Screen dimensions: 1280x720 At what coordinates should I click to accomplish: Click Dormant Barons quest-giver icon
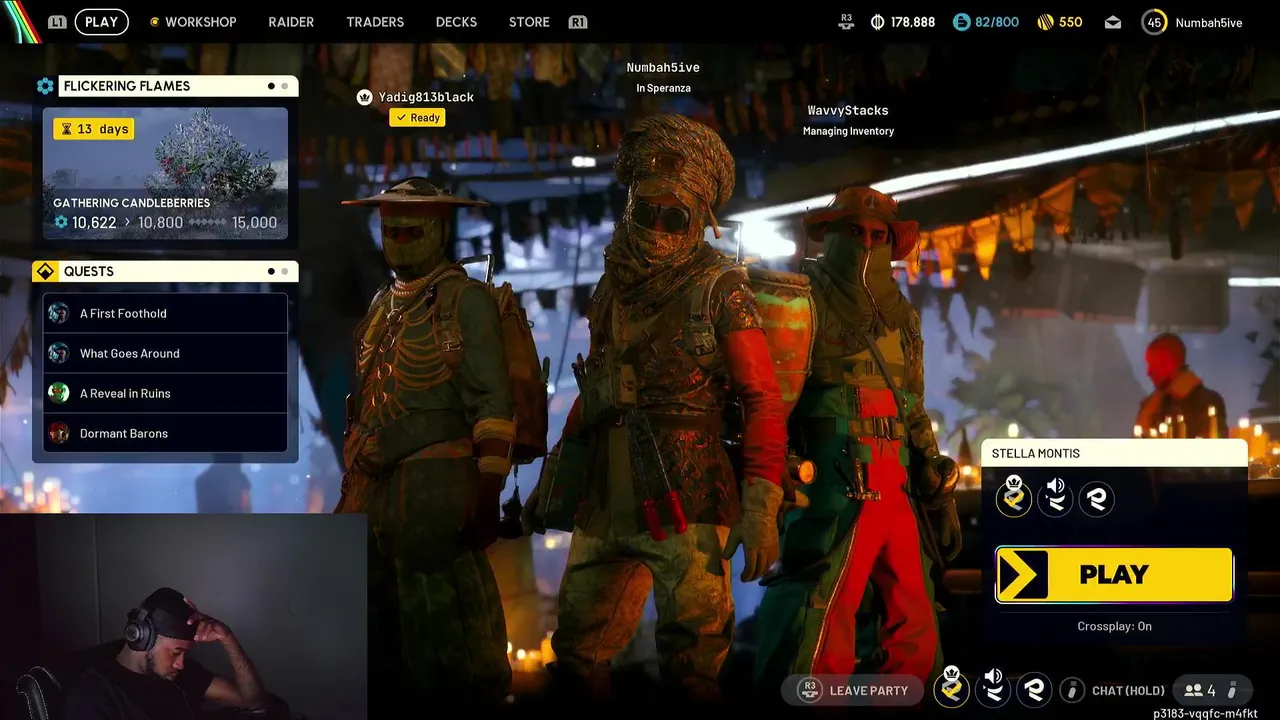(x=59, y=433)
